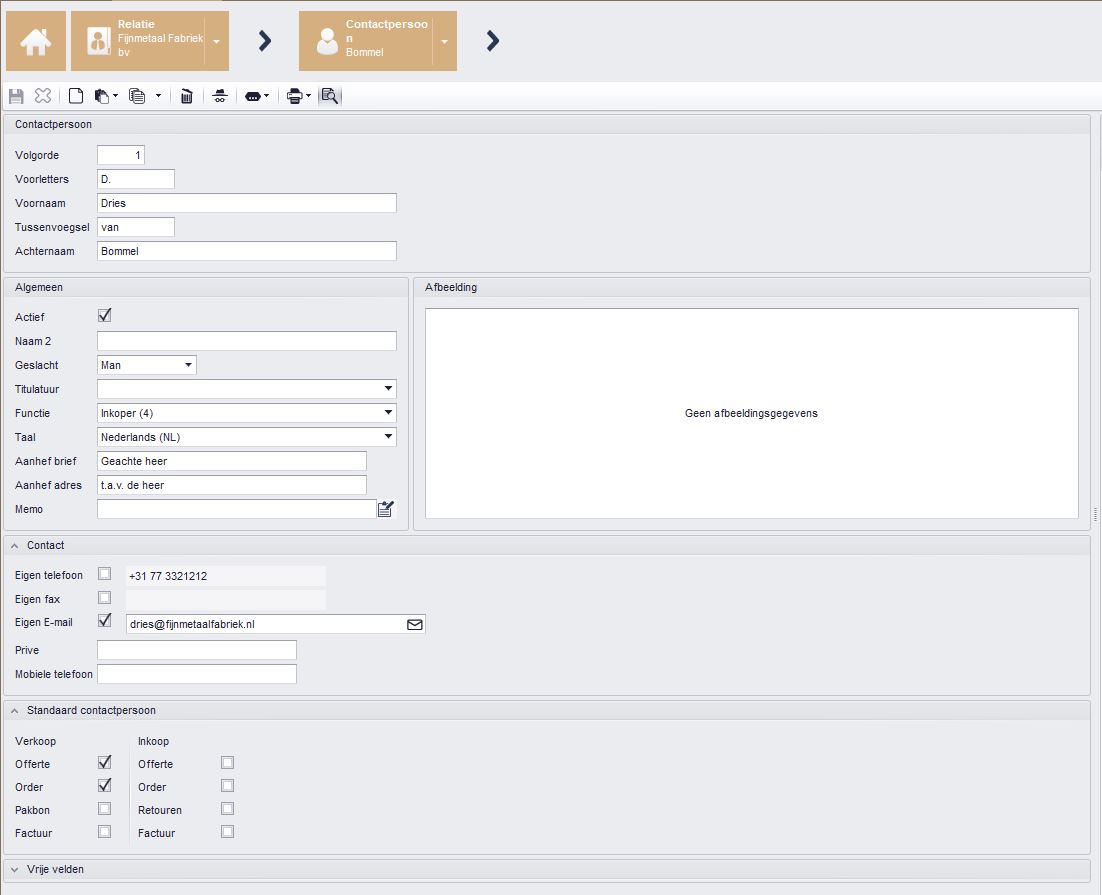Viewport: 1102px width, 895px height.
Task: Collapse the Standaard contactpersoon section
Action: click(15, 711)
